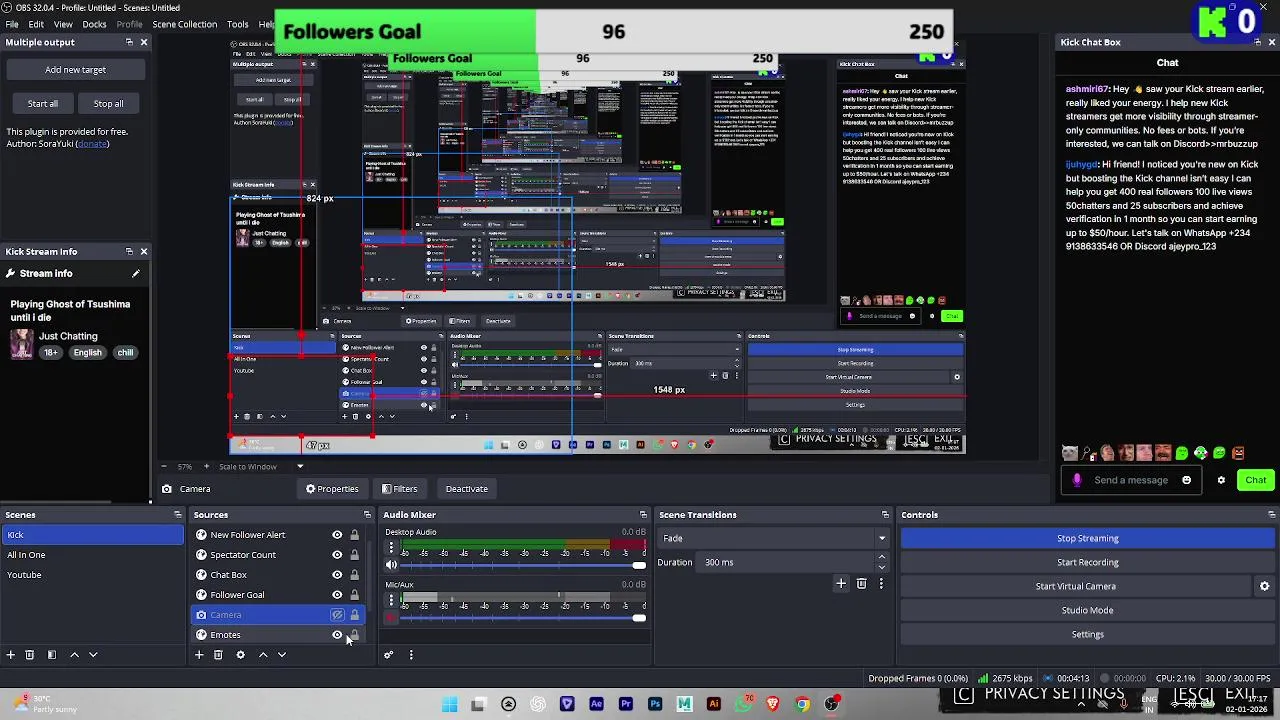Add transition with plus icon in Scene Transitions
The image size is (1280, 720).
(x=841, y=584)
